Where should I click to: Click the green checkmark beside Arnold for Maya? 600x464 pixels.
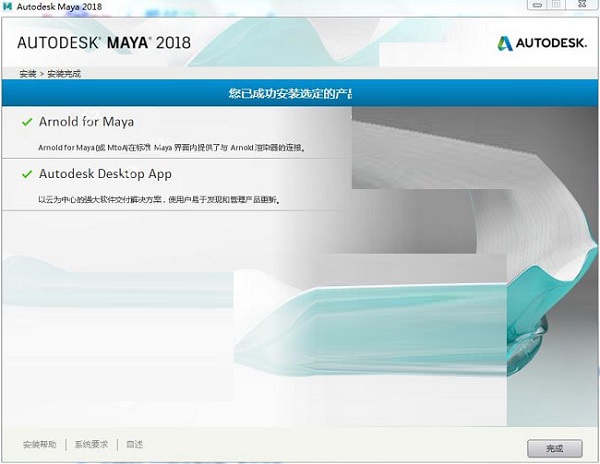[x=27, y=122]
